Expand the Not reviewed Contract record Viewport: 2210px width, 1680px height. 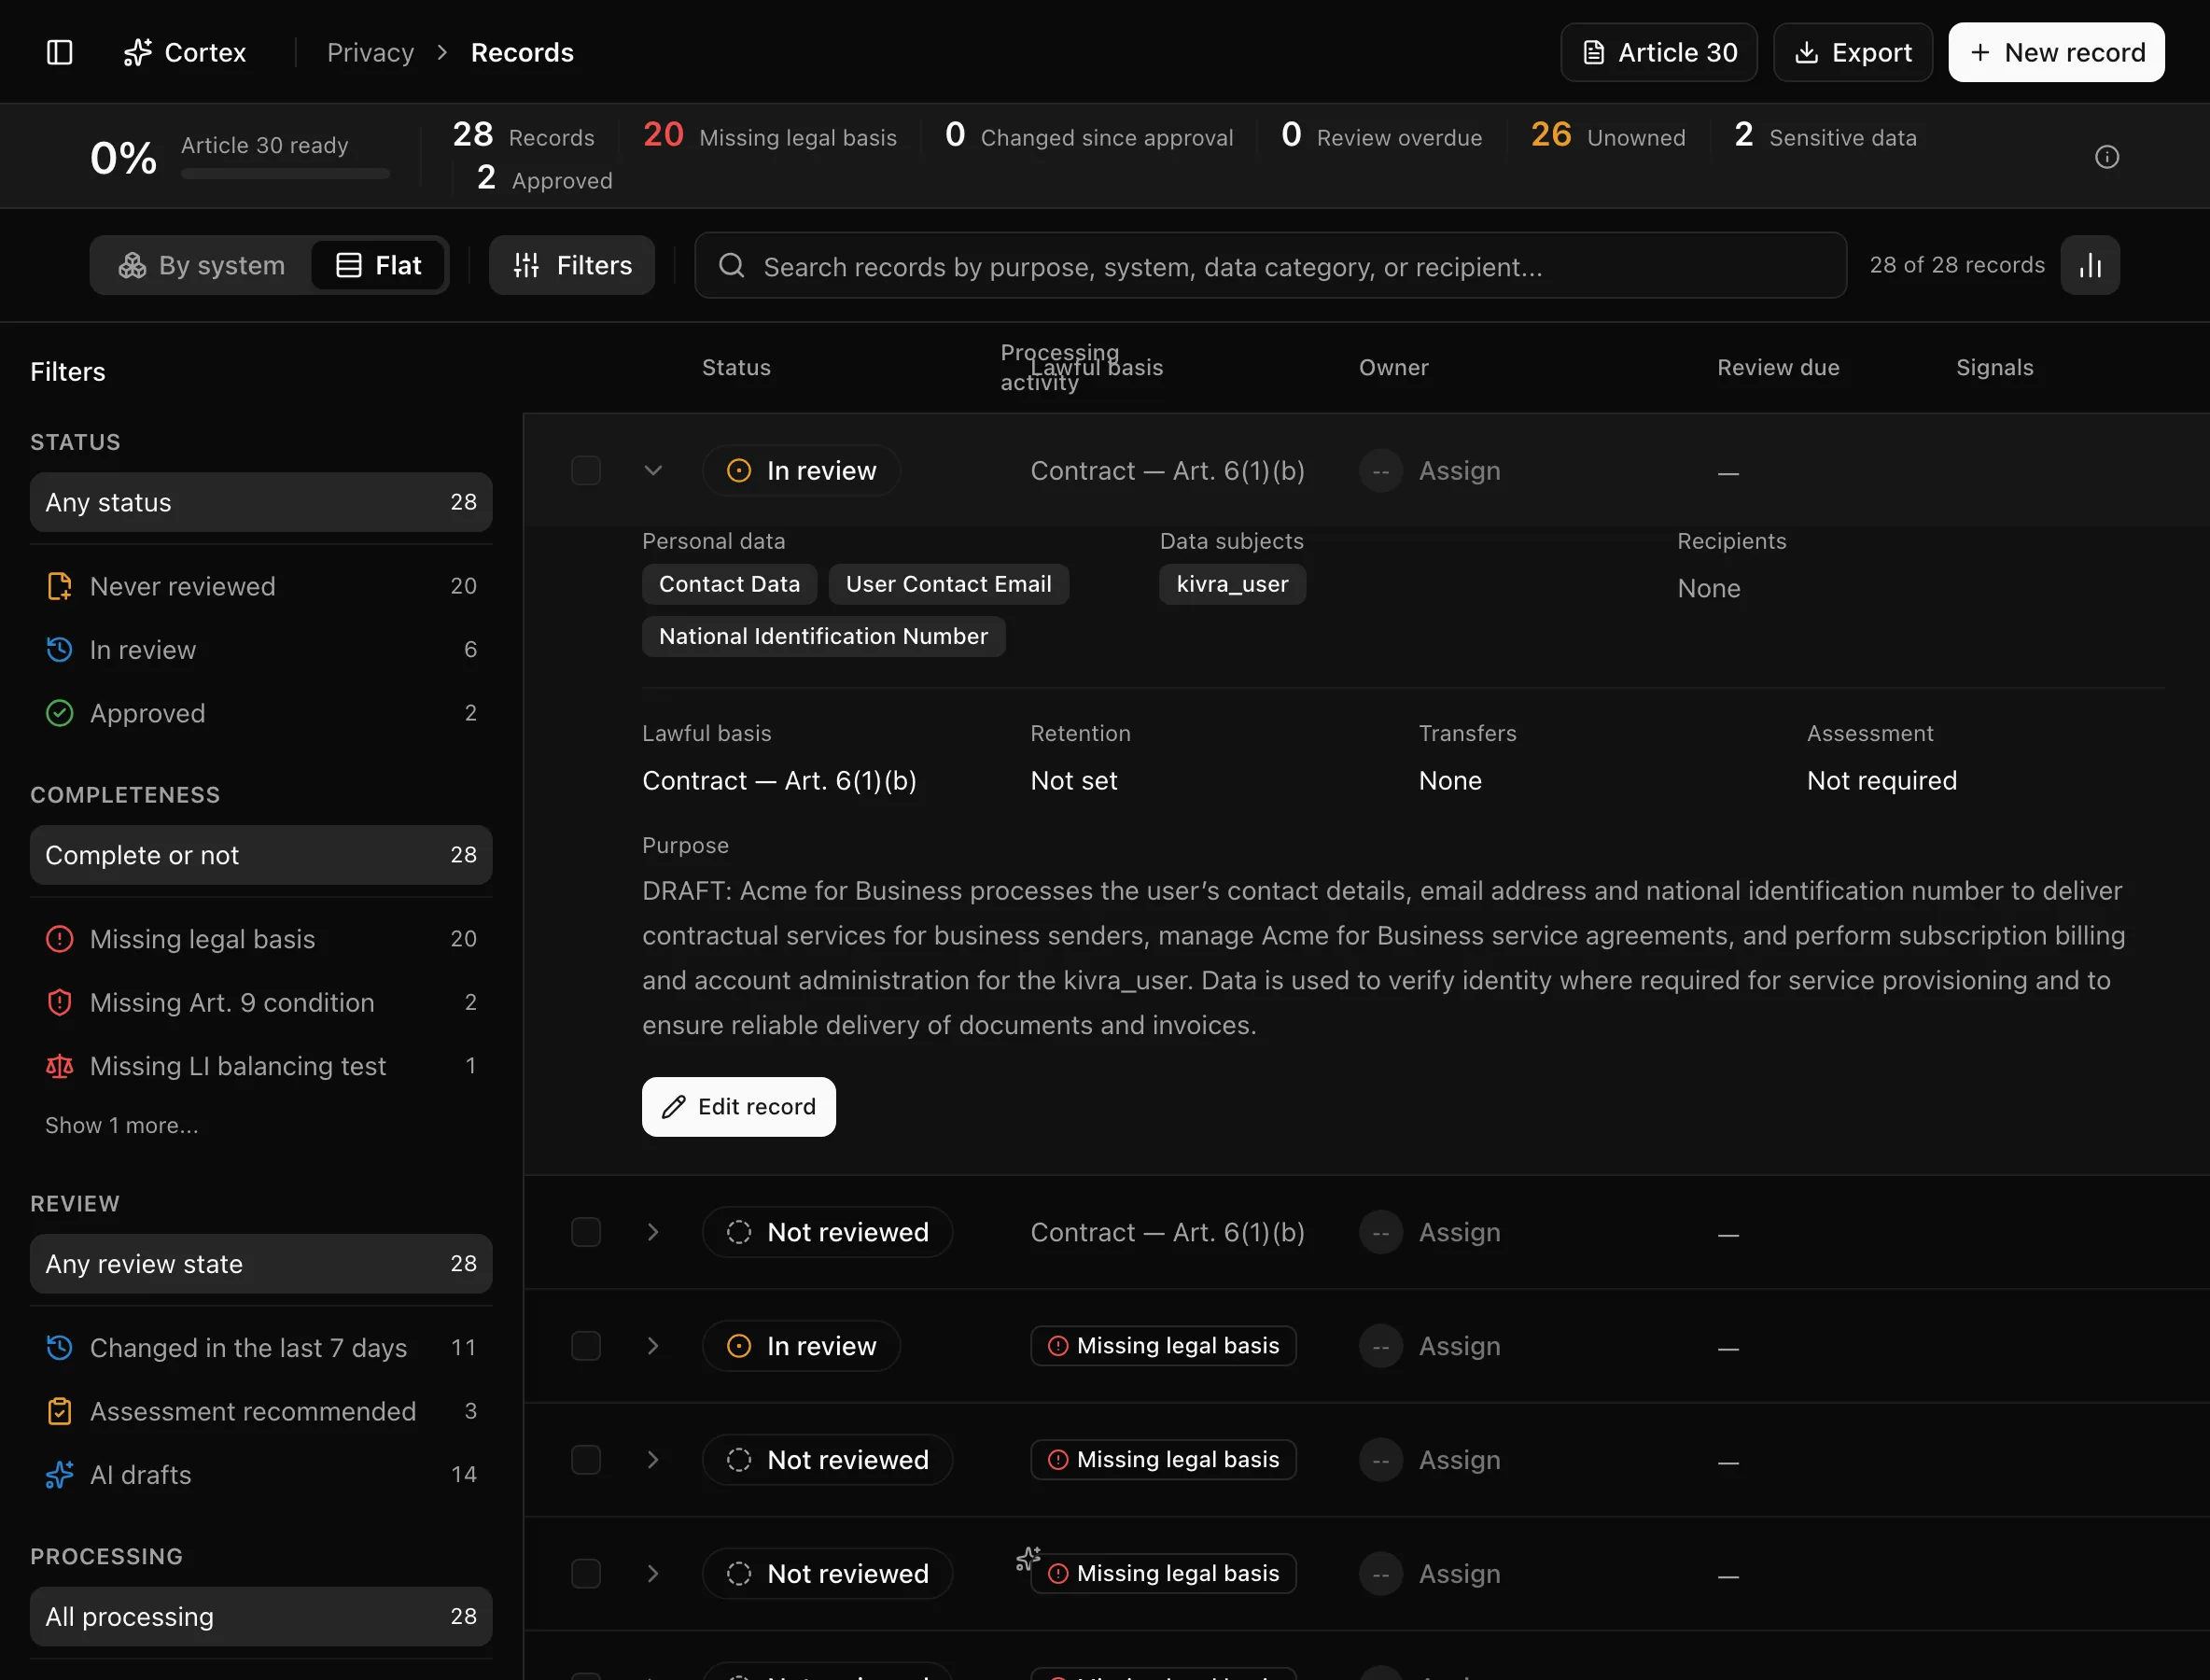[653, 1232]
